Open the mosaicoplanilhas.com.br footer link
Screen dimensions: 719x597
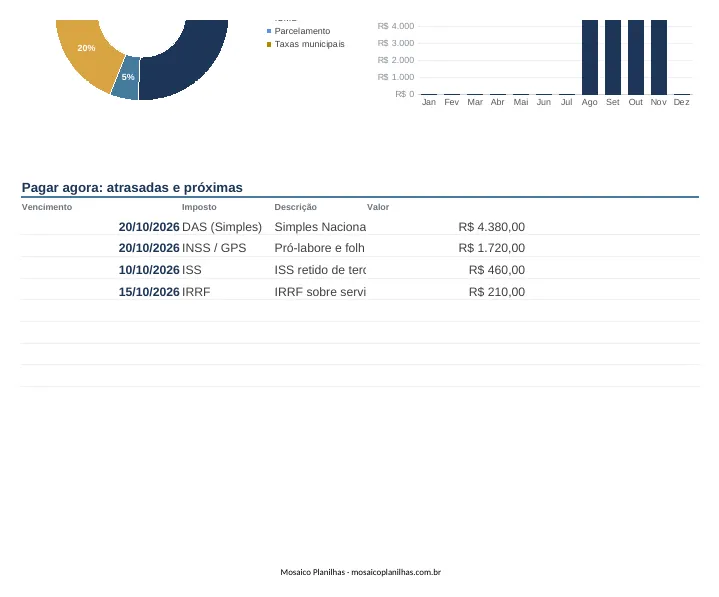pos(396,572)
